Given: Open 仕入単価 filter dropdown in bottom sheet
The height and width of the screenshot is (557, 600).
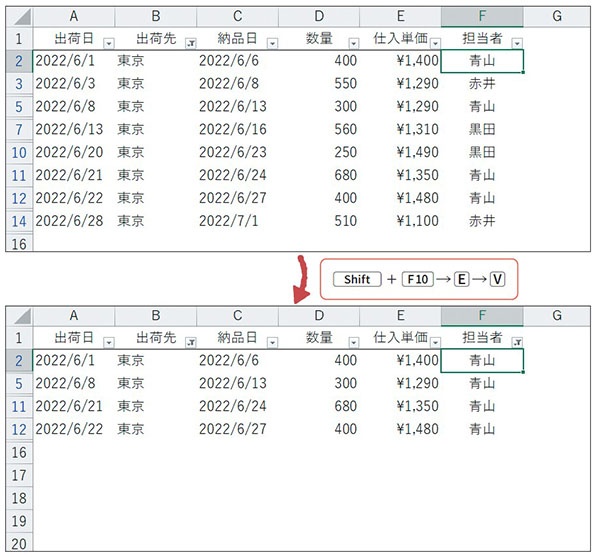Looking at the screenshot, I should [x=435, y=343].
